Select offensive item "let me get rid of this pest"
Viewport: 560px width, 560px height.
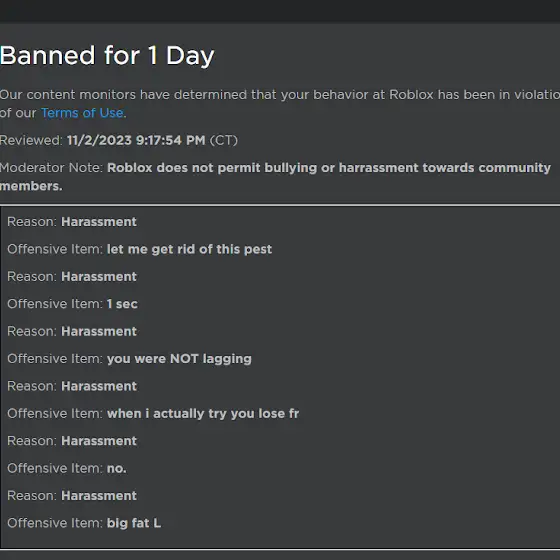(189, 249)
